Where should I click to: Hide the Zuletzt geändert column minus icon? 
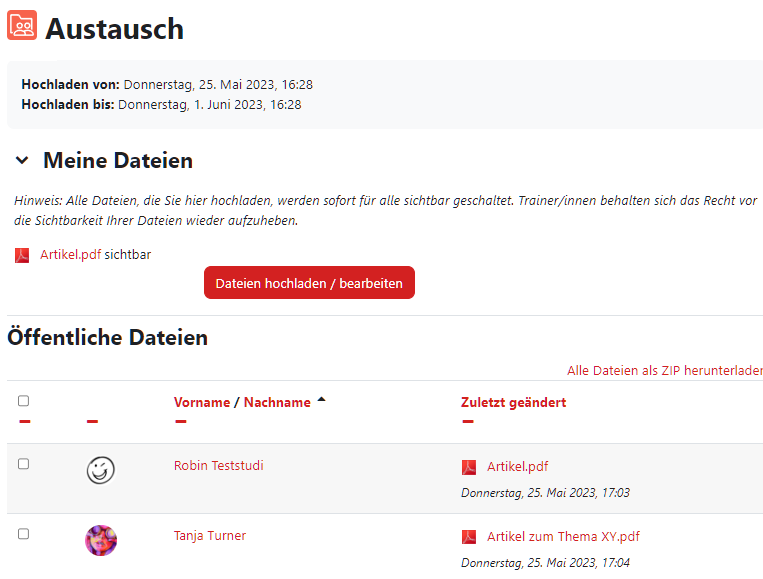468,421
